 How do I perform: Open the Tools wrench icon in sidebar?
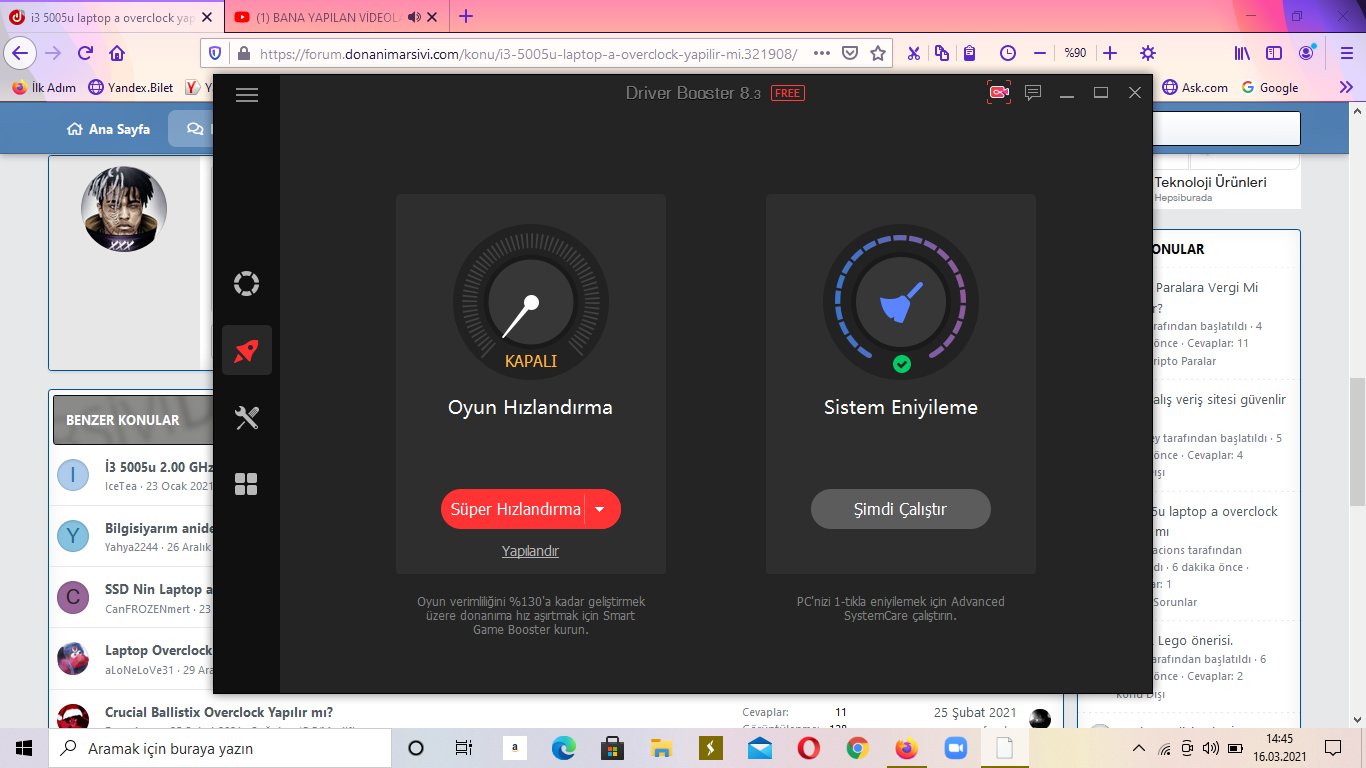tap(247, 417)
